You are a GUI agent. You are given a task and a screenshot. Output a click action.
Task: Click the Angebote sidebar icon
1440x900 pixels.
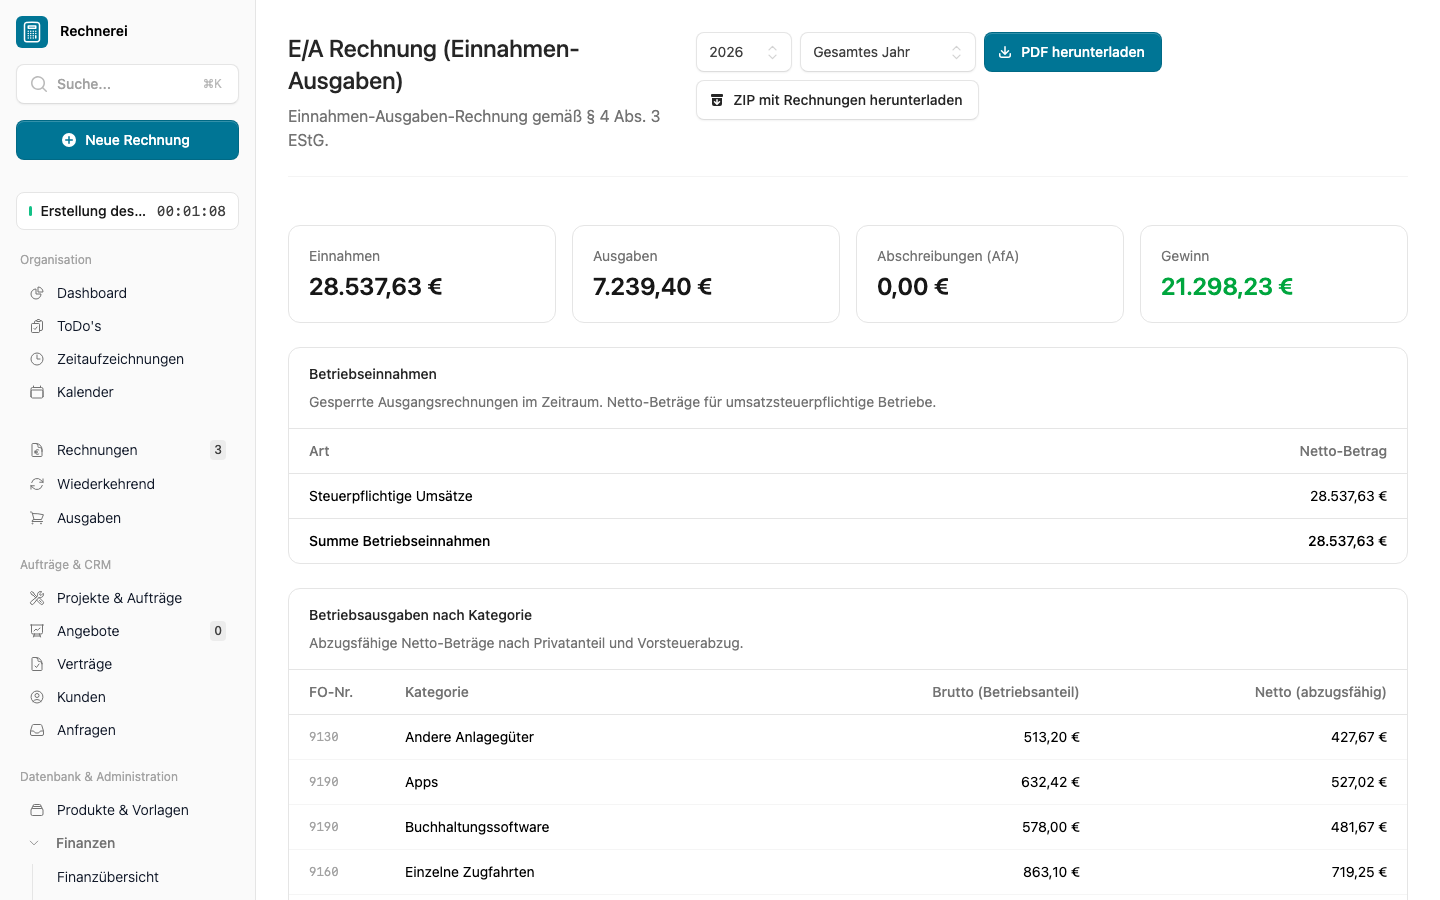37,631
